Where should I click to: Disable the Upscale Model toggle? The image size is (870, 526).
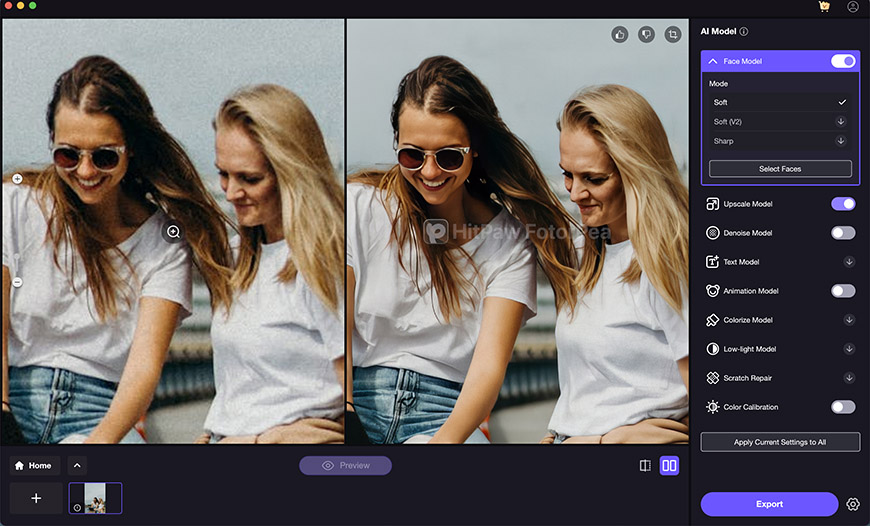(843, 204)
